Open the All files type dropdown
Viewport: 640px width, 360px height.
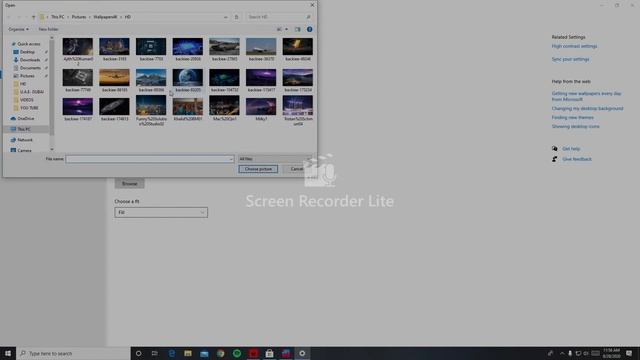pos(274,159)
